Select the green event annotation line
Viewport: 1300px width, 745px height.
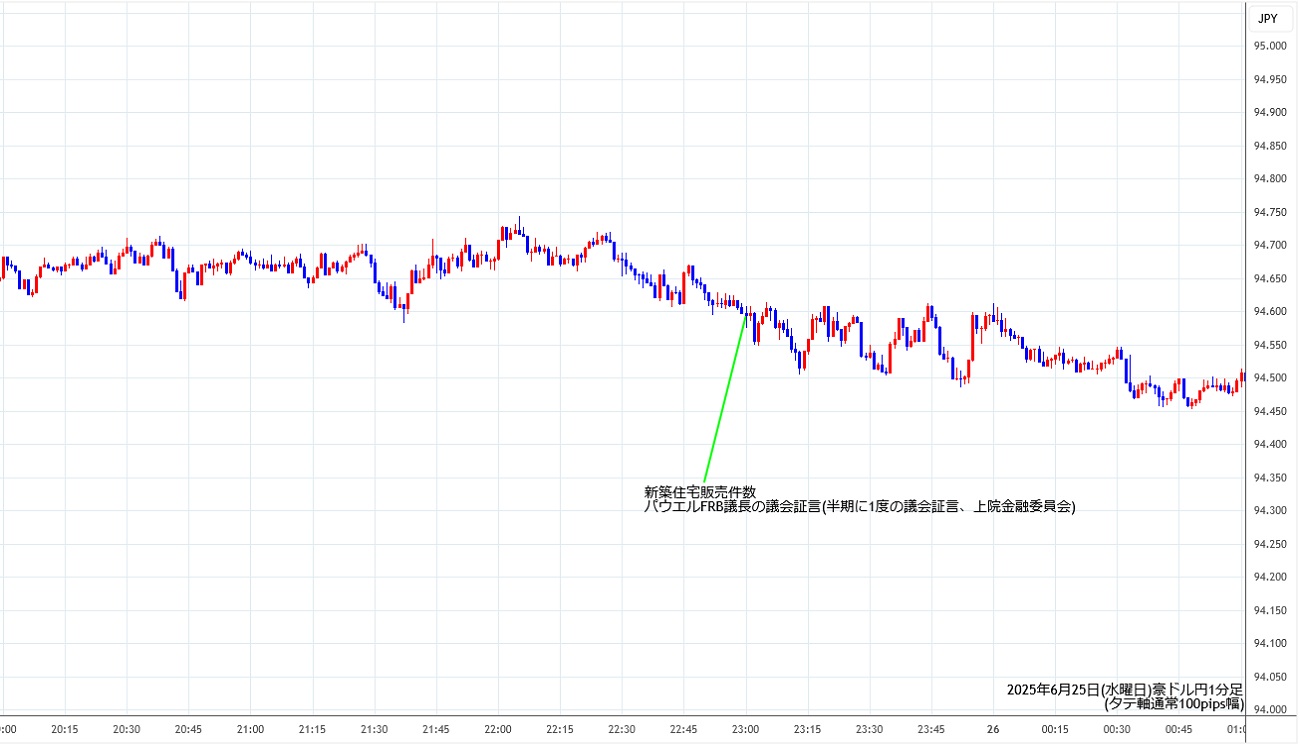click(725, 397)
